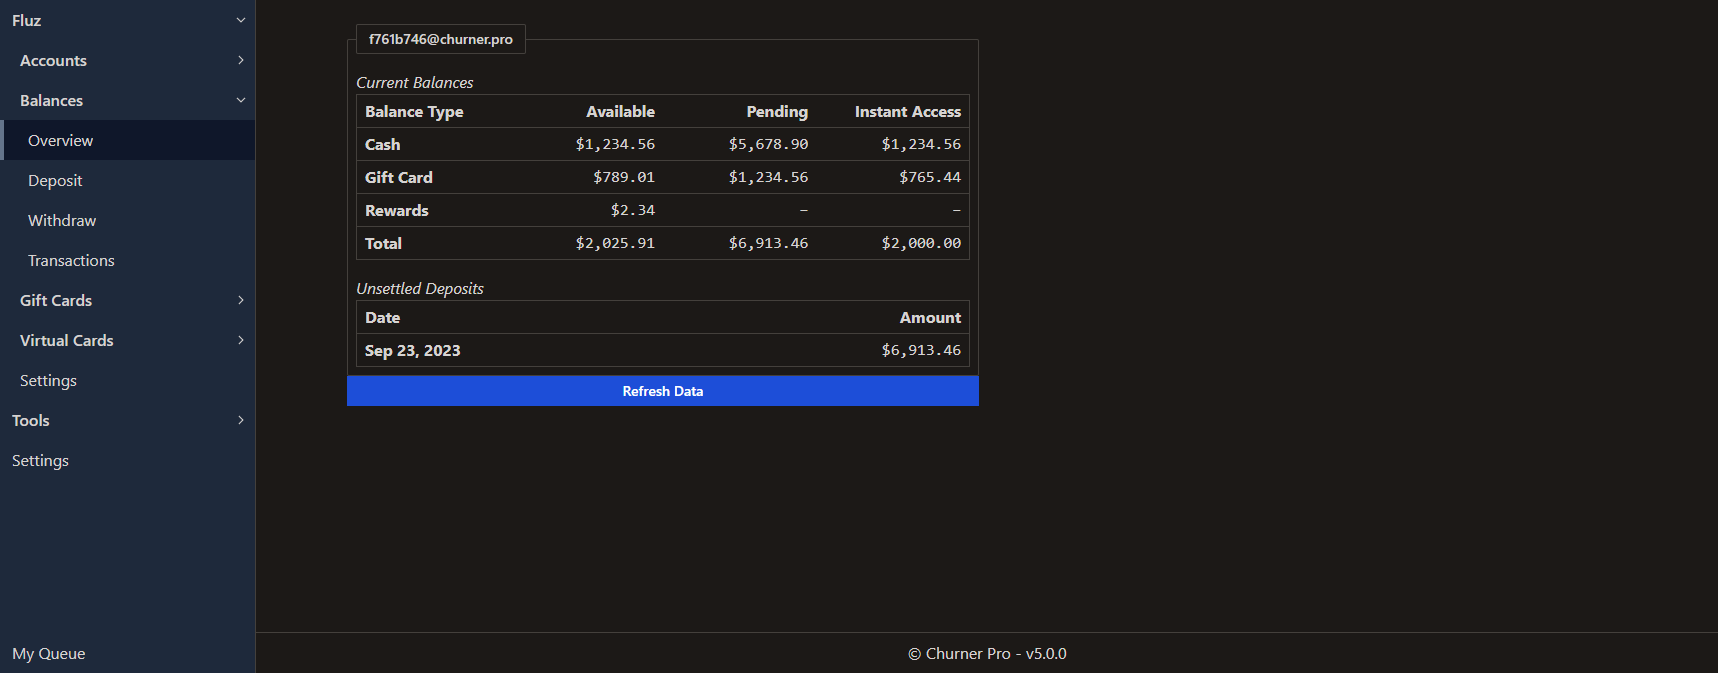Click the Cash balance row label
1718x673 pixels.
tap(382, 144)
